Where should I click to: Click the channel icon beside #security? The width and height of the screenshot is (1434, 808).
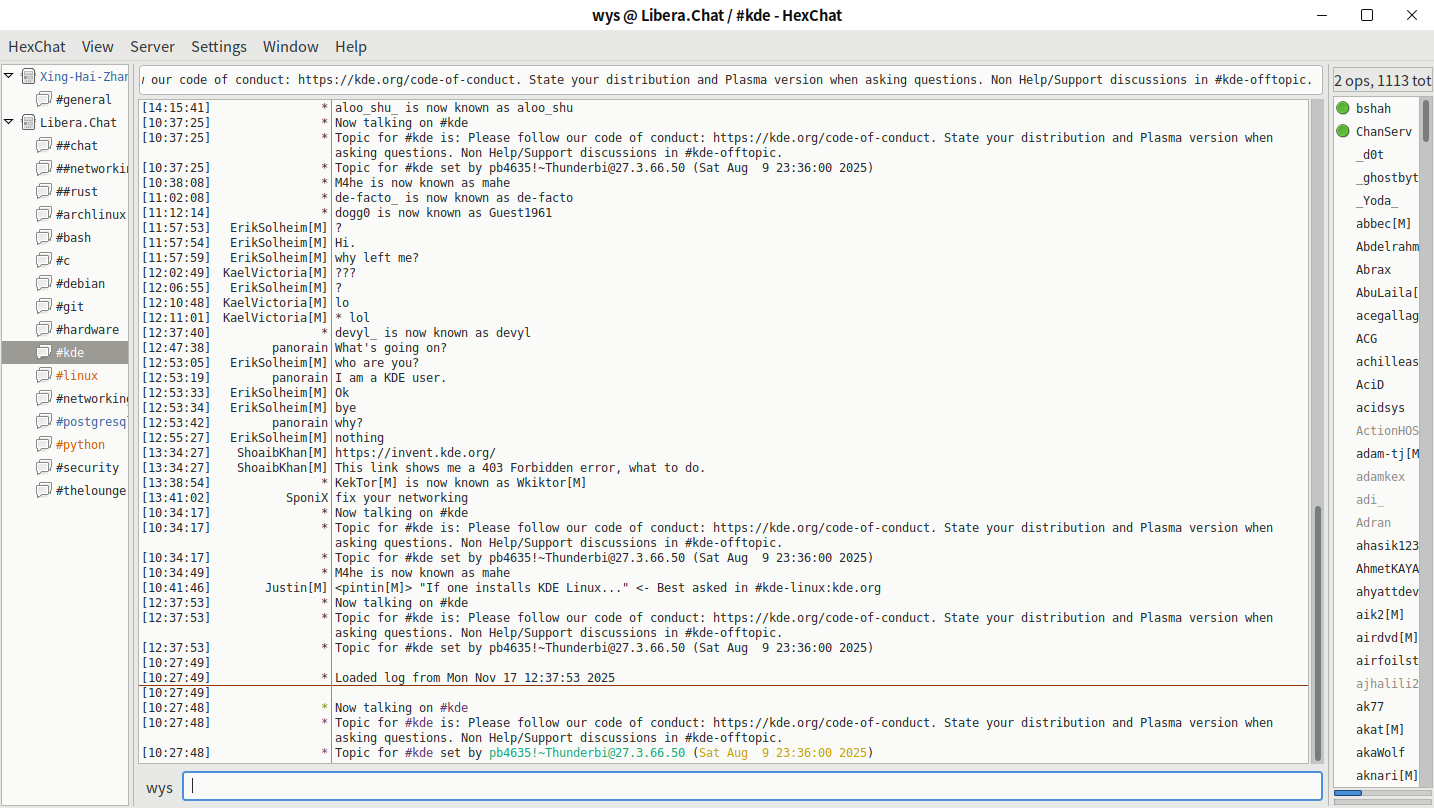[x=43, y=467]
